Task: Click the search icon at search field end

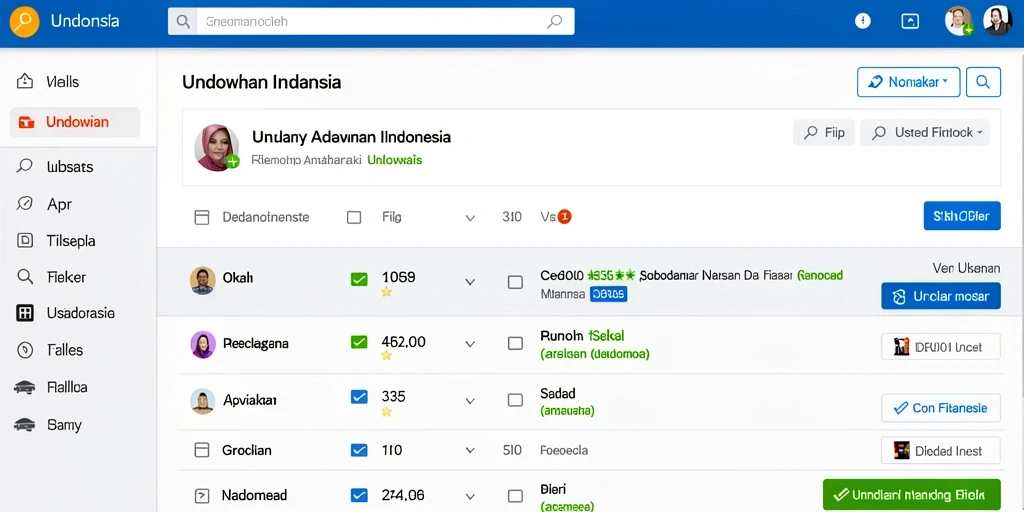Action: [x=554, y=22]
